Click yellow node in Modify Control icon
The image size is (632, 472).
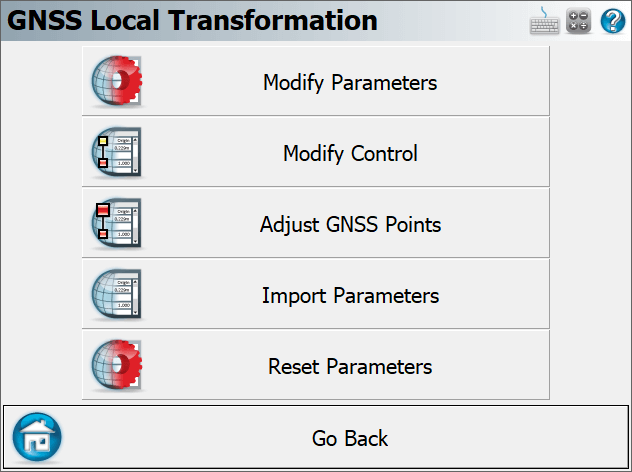pos(103,141)
